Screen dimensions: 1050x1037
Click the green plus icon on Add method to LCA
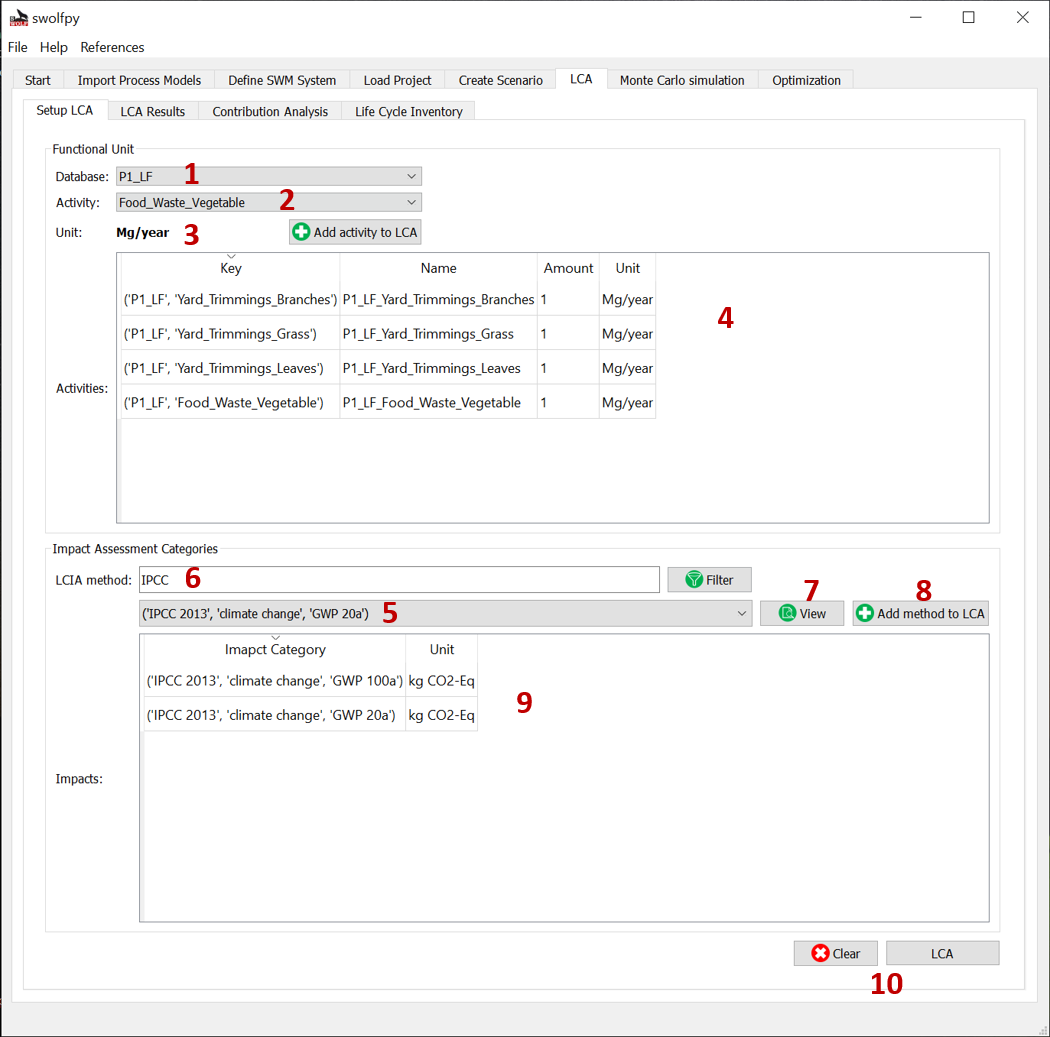click(865, 613)
